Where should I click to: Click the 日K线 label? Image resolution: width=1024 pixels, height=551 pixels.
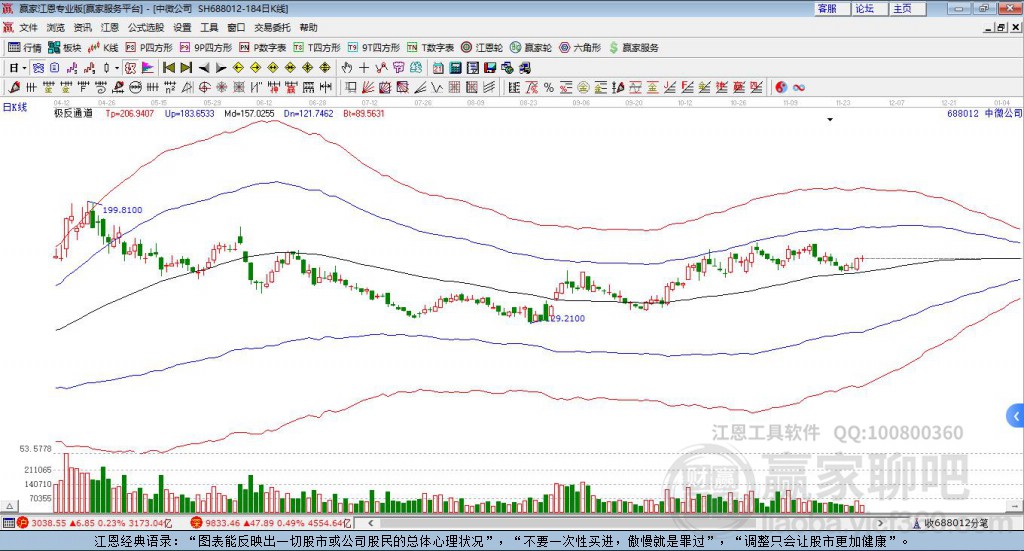click(15, 108)
